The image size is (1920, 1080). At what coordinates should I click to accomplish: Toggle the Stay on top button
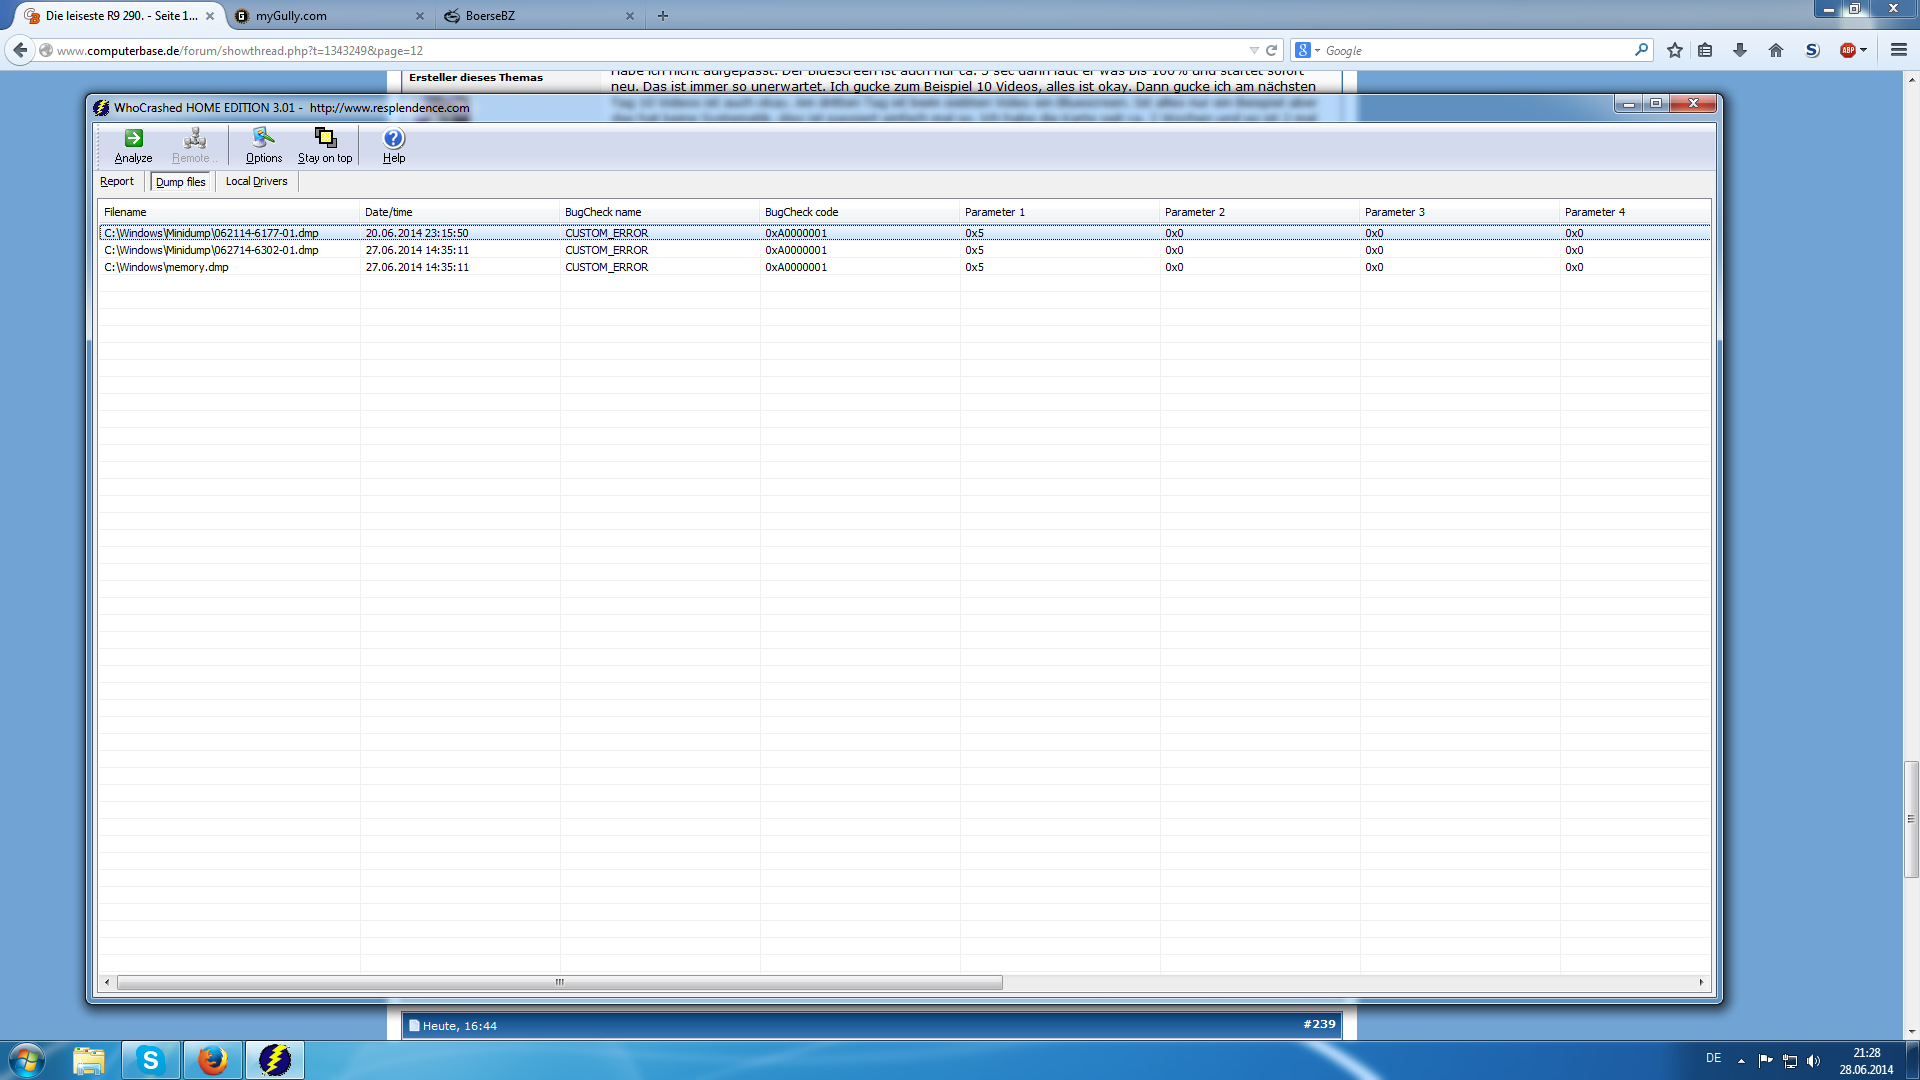[325, 145]
